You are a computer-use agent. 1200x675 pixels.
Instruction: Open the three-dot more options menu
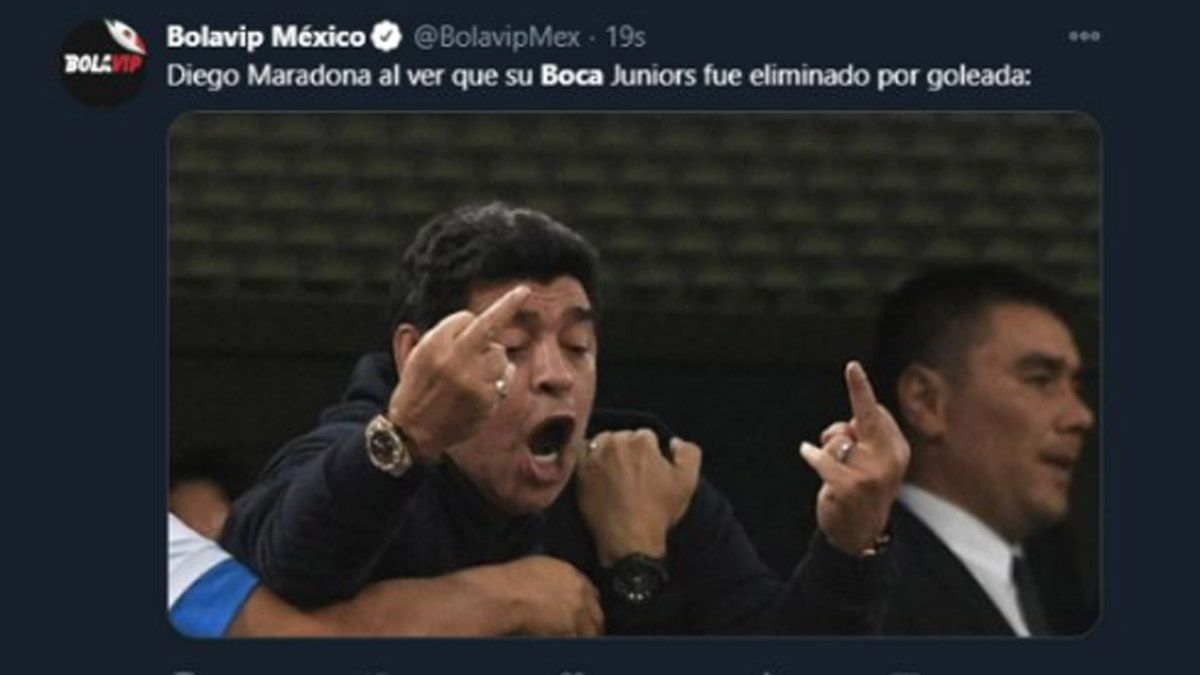tap(1084, 36)
